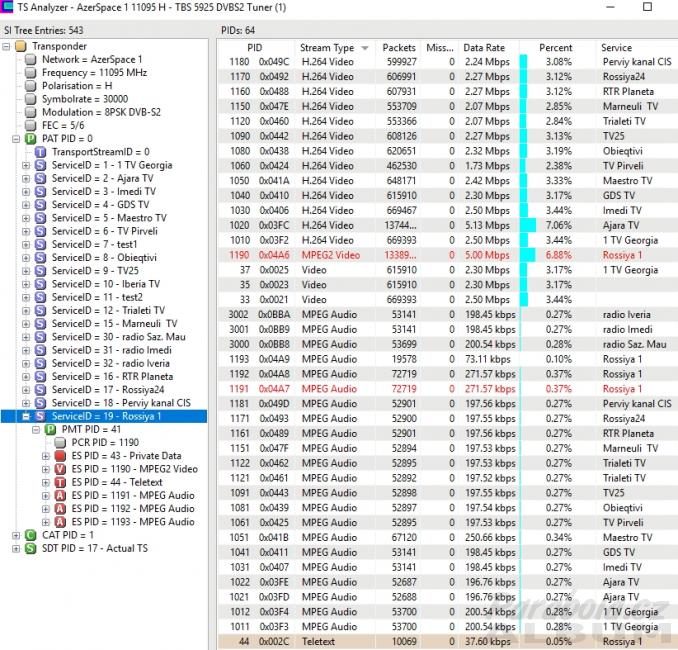Click the Miss... column header
Screen dimensions: 678x650
point(440,48)
